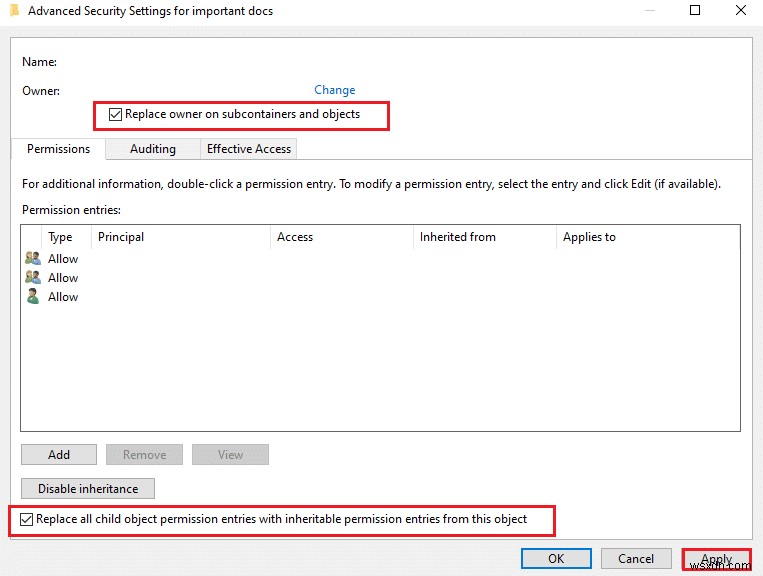Sort entries by the Type column header
The height and width of the screenshot is (576, 763).
pos(67,237)
